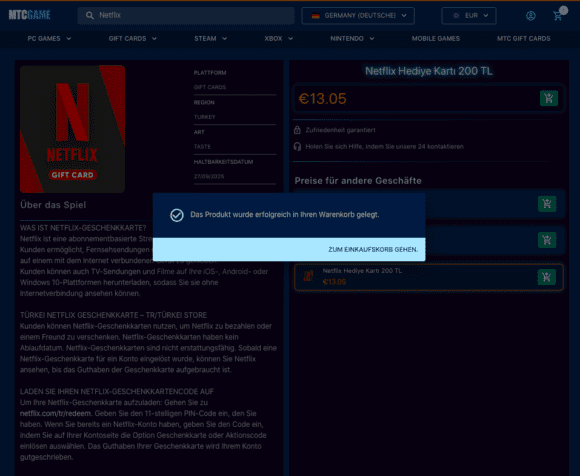580x476 pixels.
Task: Click the Turkey region value
Action: tap(204, 117)
